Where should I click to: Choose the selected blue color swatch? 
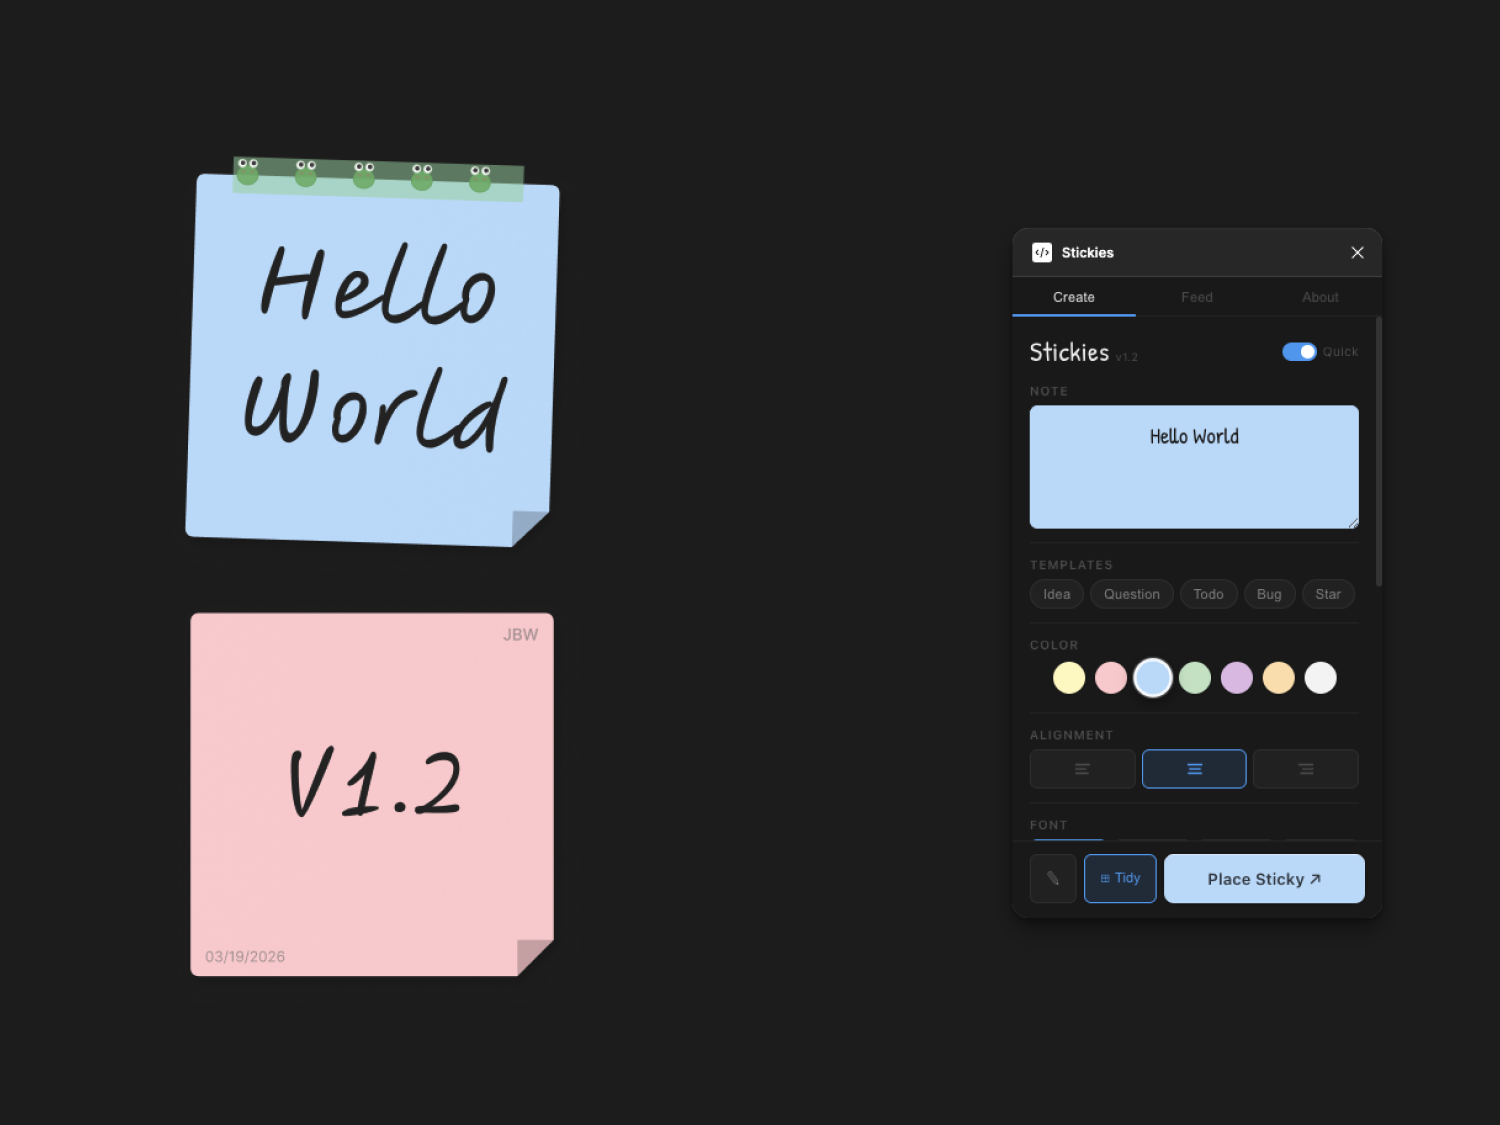point(1153,678)
